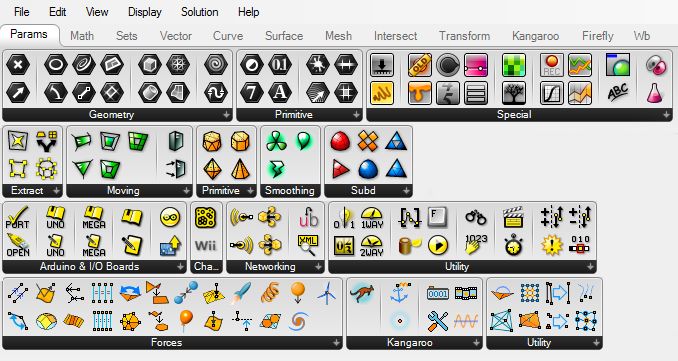
Task: Select the PORT check icon
Action: point(18,217)
